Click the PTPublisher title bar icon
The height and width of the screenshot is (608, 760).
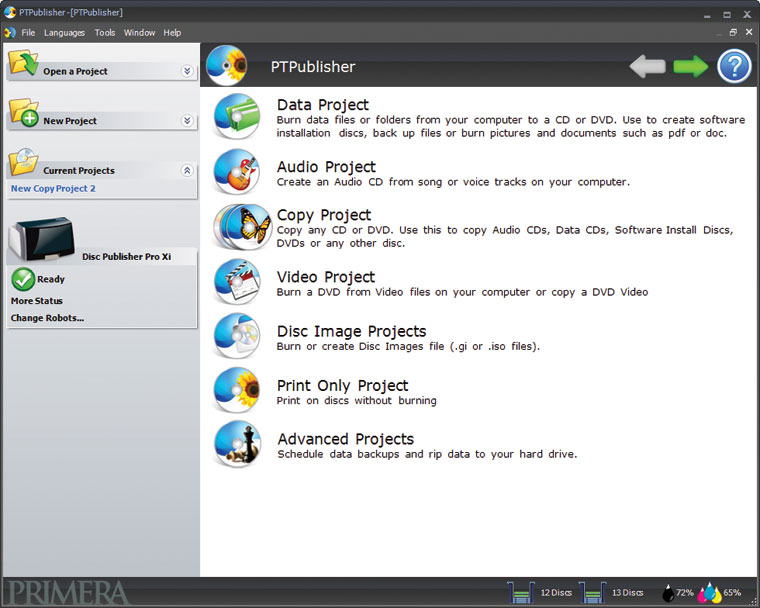[9, 12]
